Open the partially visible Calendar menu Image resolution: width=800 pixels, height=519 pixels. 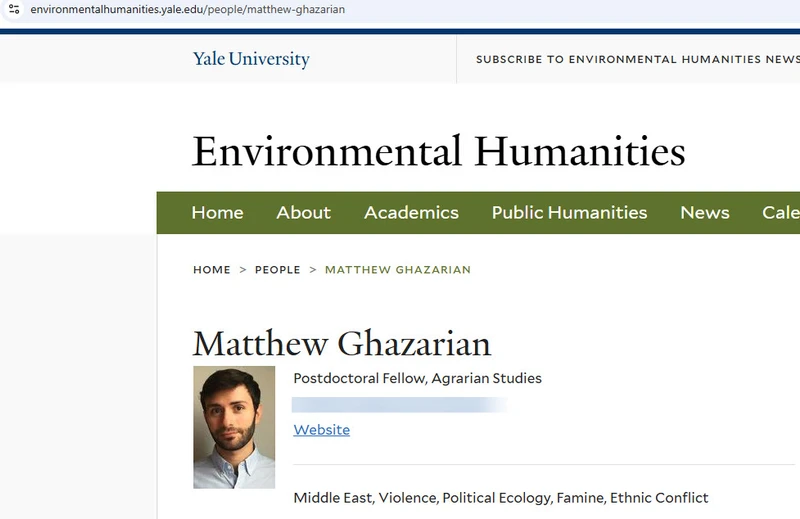point(781,212)
